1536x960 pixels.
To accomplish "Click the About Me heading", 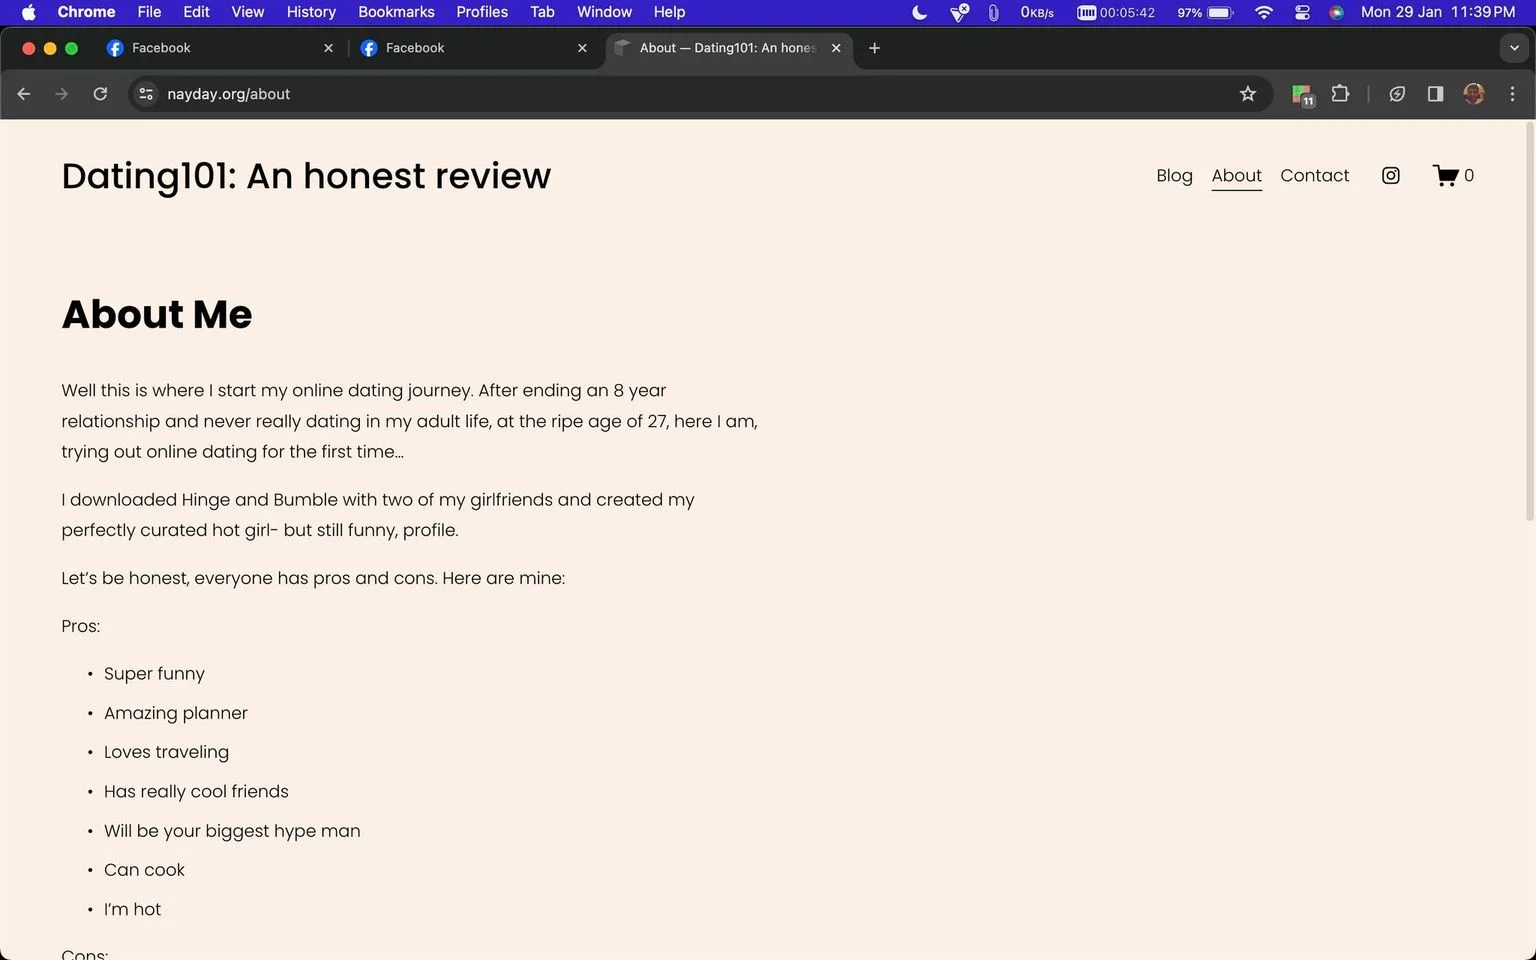I will [x=157, y=314].
